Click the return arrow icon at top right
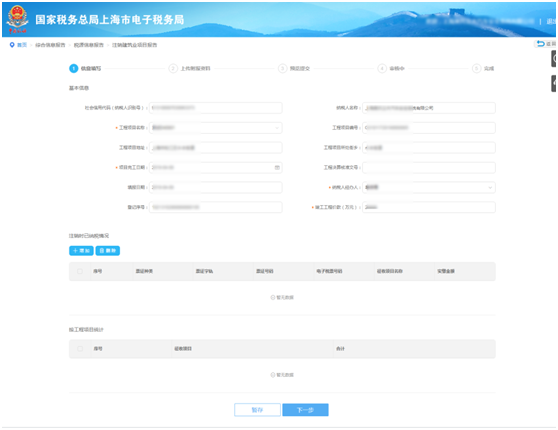This screenshot has width=558, height=430. pos(541,44)
